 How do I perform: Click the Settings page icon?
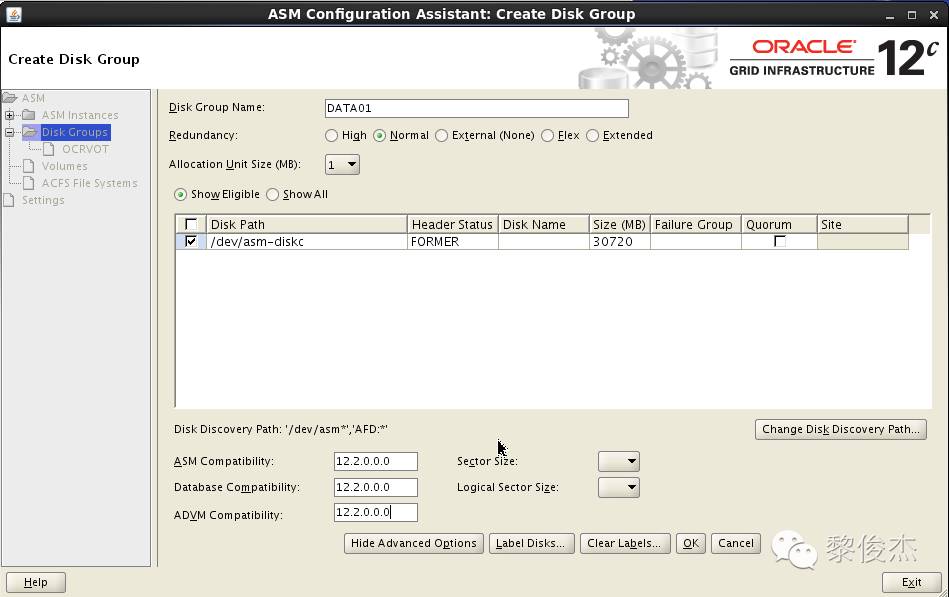coord(8,199)
